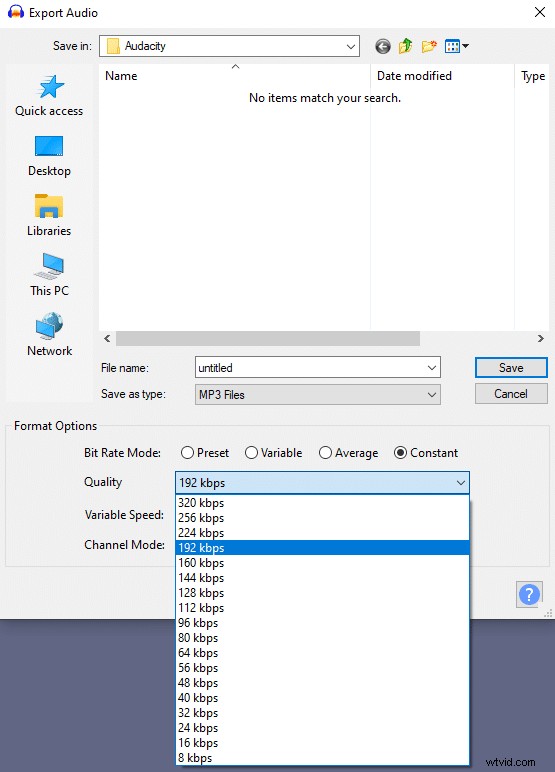Choose 24 kbps quality
Image resolution: width=555 pixels, height=772 pixels.
[322, 728]
